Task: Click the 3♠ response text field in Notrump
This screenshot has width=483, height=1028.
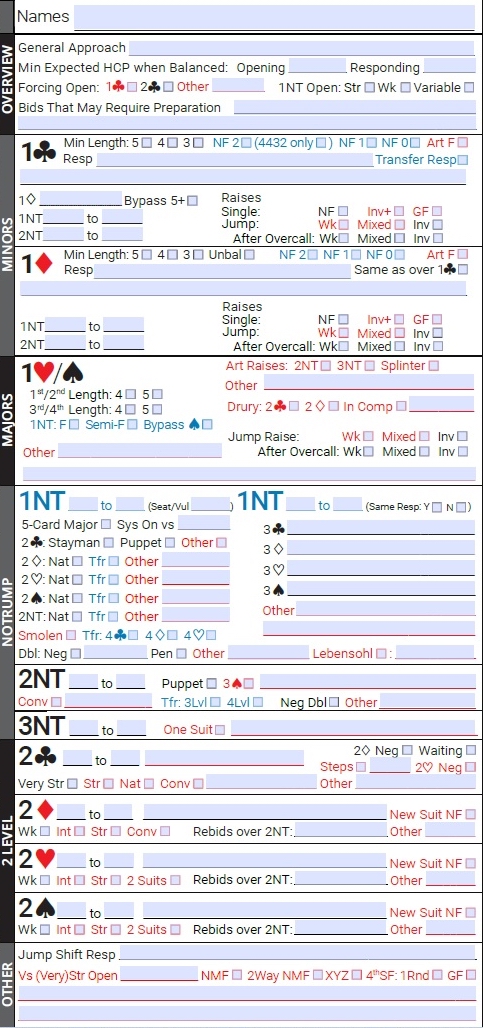Action: click(x=381, y=589)
